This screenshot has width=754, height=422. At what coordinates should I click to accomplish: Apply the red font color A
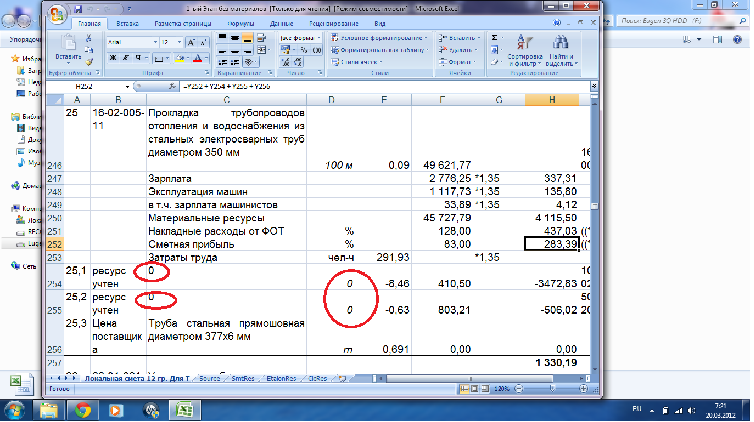click(197, 59)
